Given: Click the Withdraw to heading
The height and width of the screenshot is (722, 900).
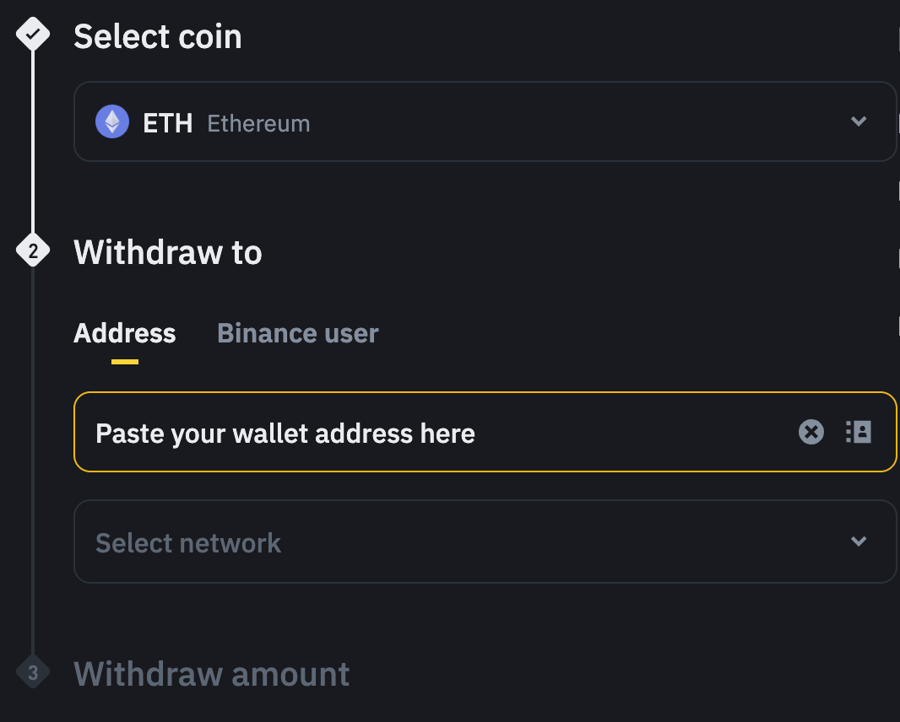Looking at the screenshot, I should tap(167, 252).
